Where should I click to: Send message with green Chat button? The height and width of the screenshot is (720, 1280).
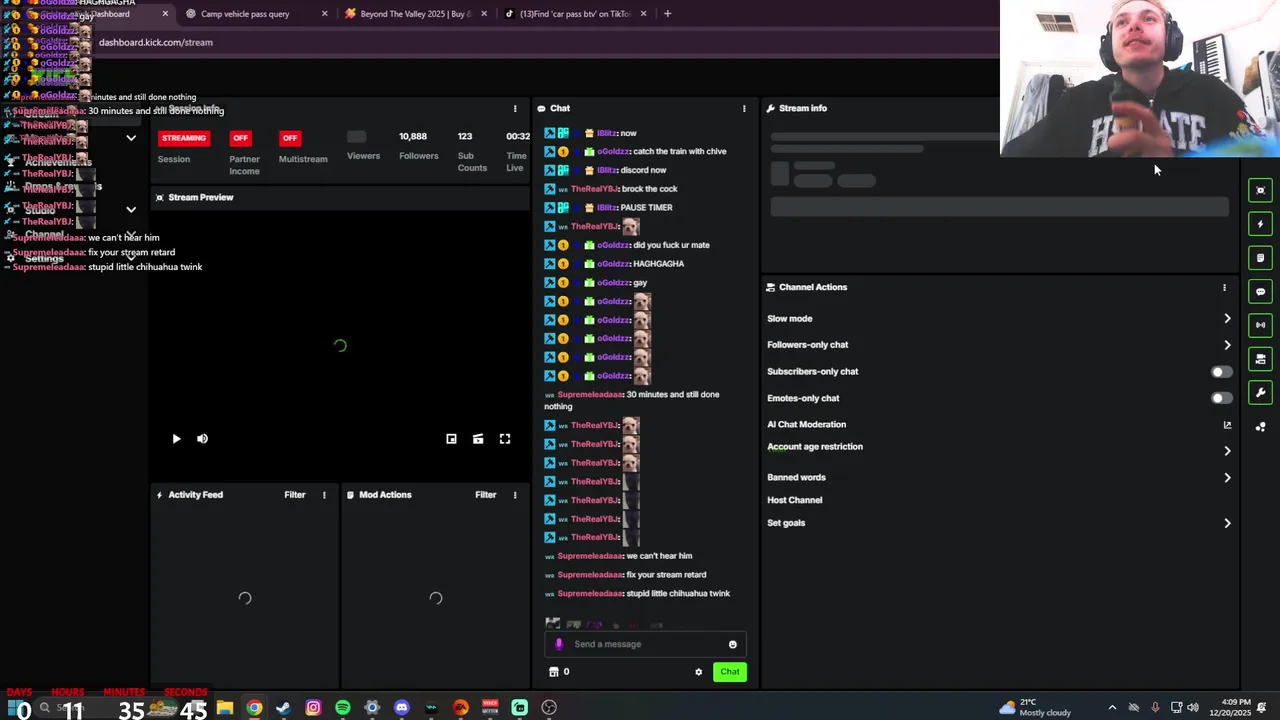730,672
